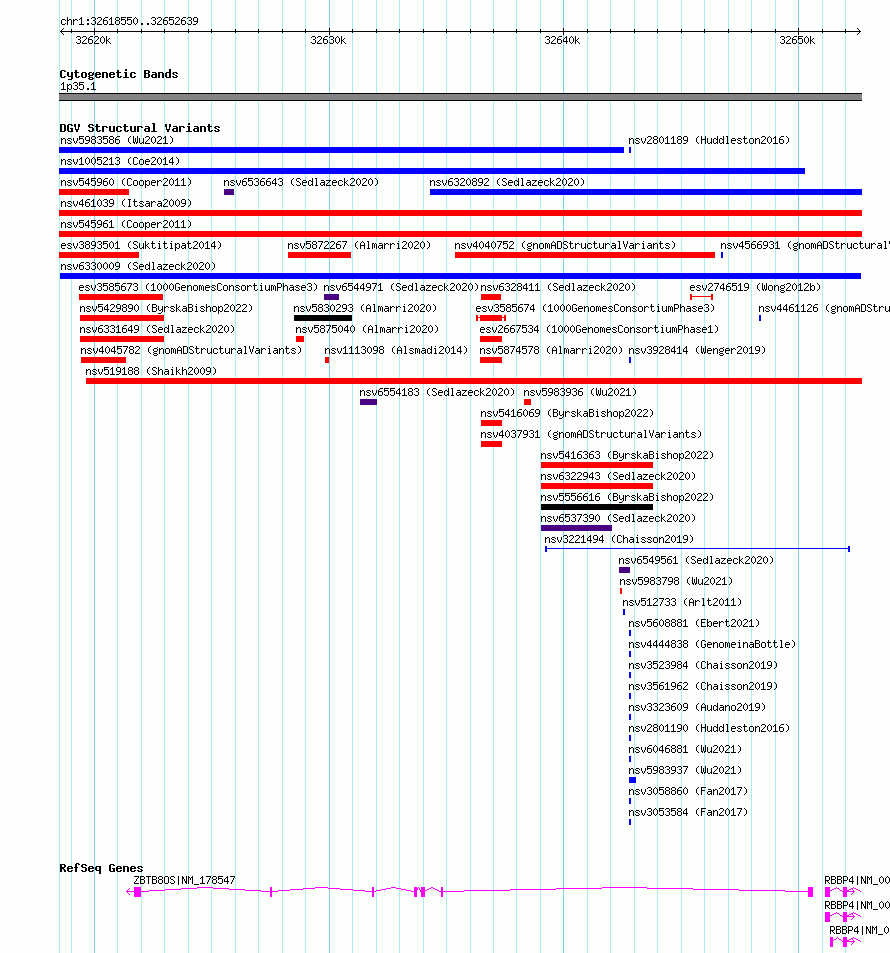Click nsv5983937 (Wu2021) label

tap(685, 771)
